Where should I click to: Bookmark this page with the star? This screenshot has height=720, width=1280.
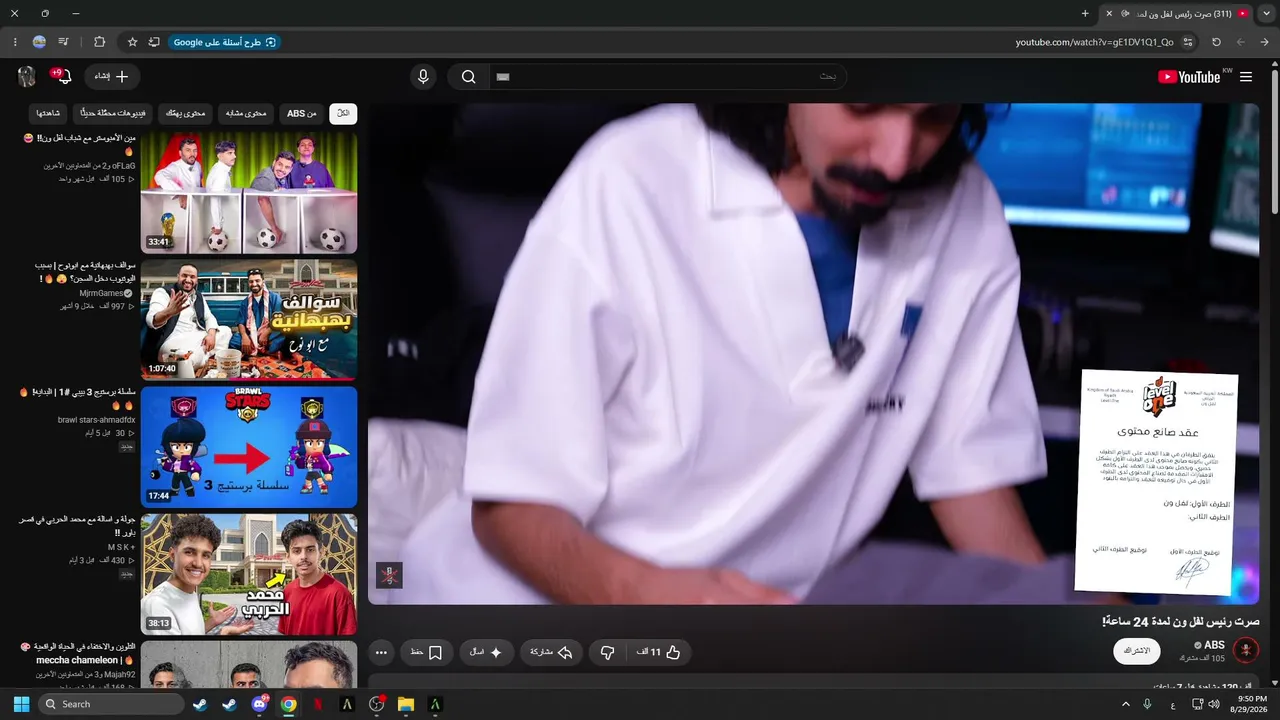pyautogui.click(x=132, y=42)
